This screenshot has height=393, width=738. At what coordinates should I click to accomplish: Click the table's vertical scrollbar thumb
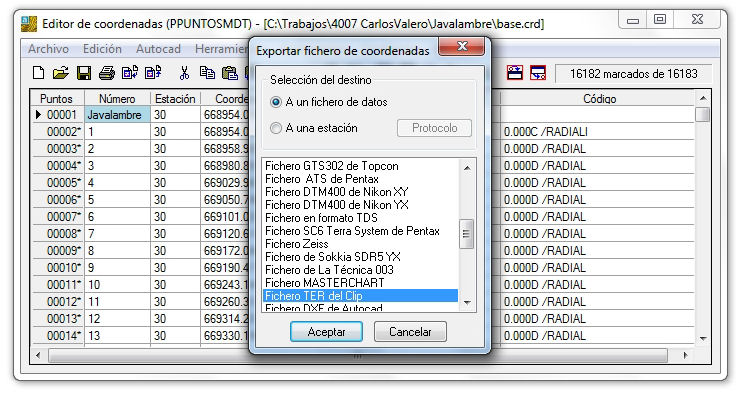pyautogui.click(x=703, y=114)
